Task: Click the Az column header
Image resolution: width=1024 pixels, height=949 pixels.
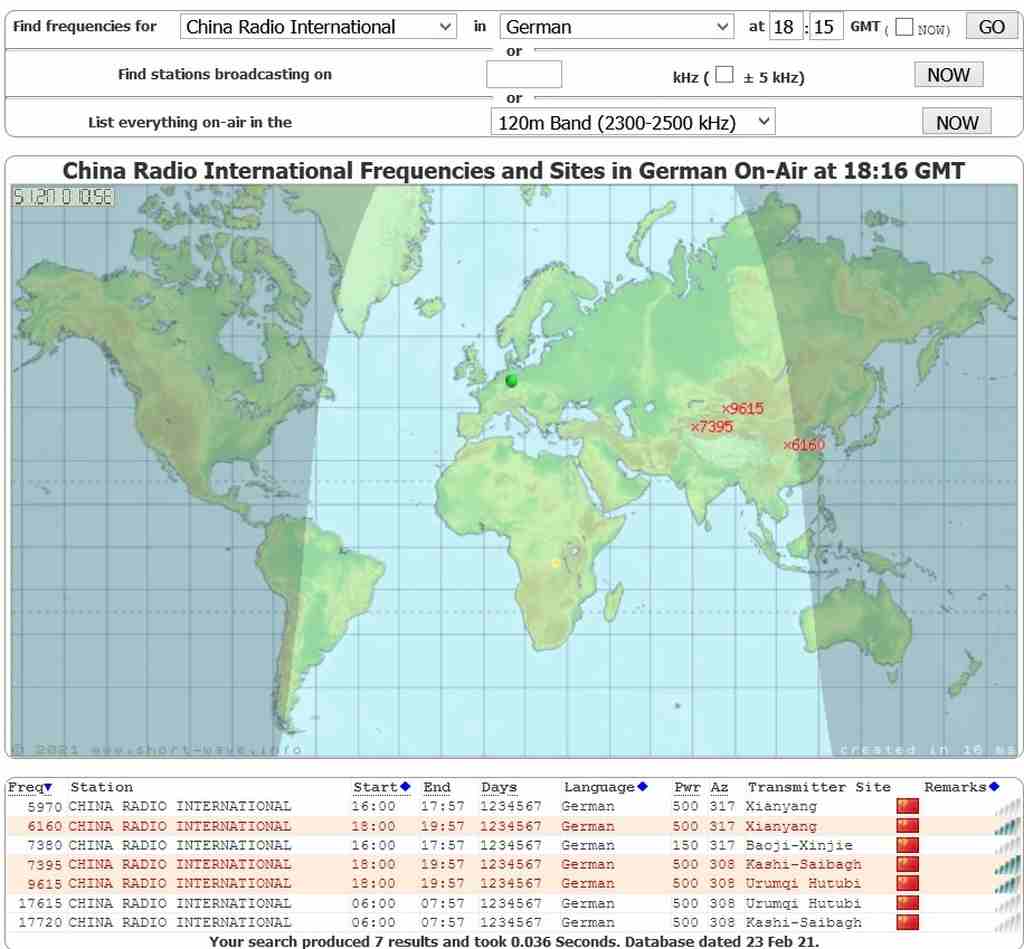Action: tap(719, 787)
